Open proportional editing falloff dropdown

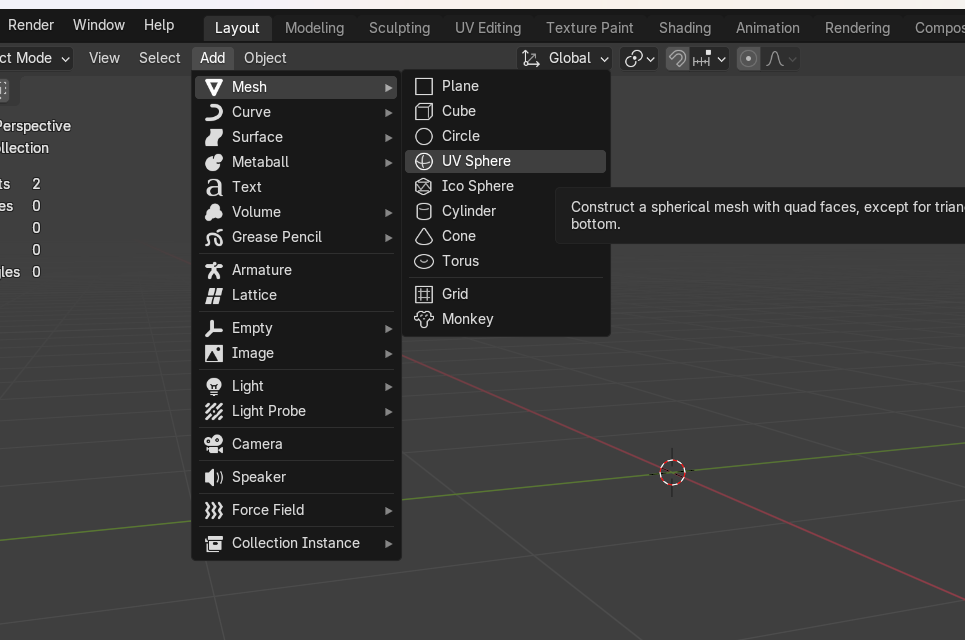781,59
